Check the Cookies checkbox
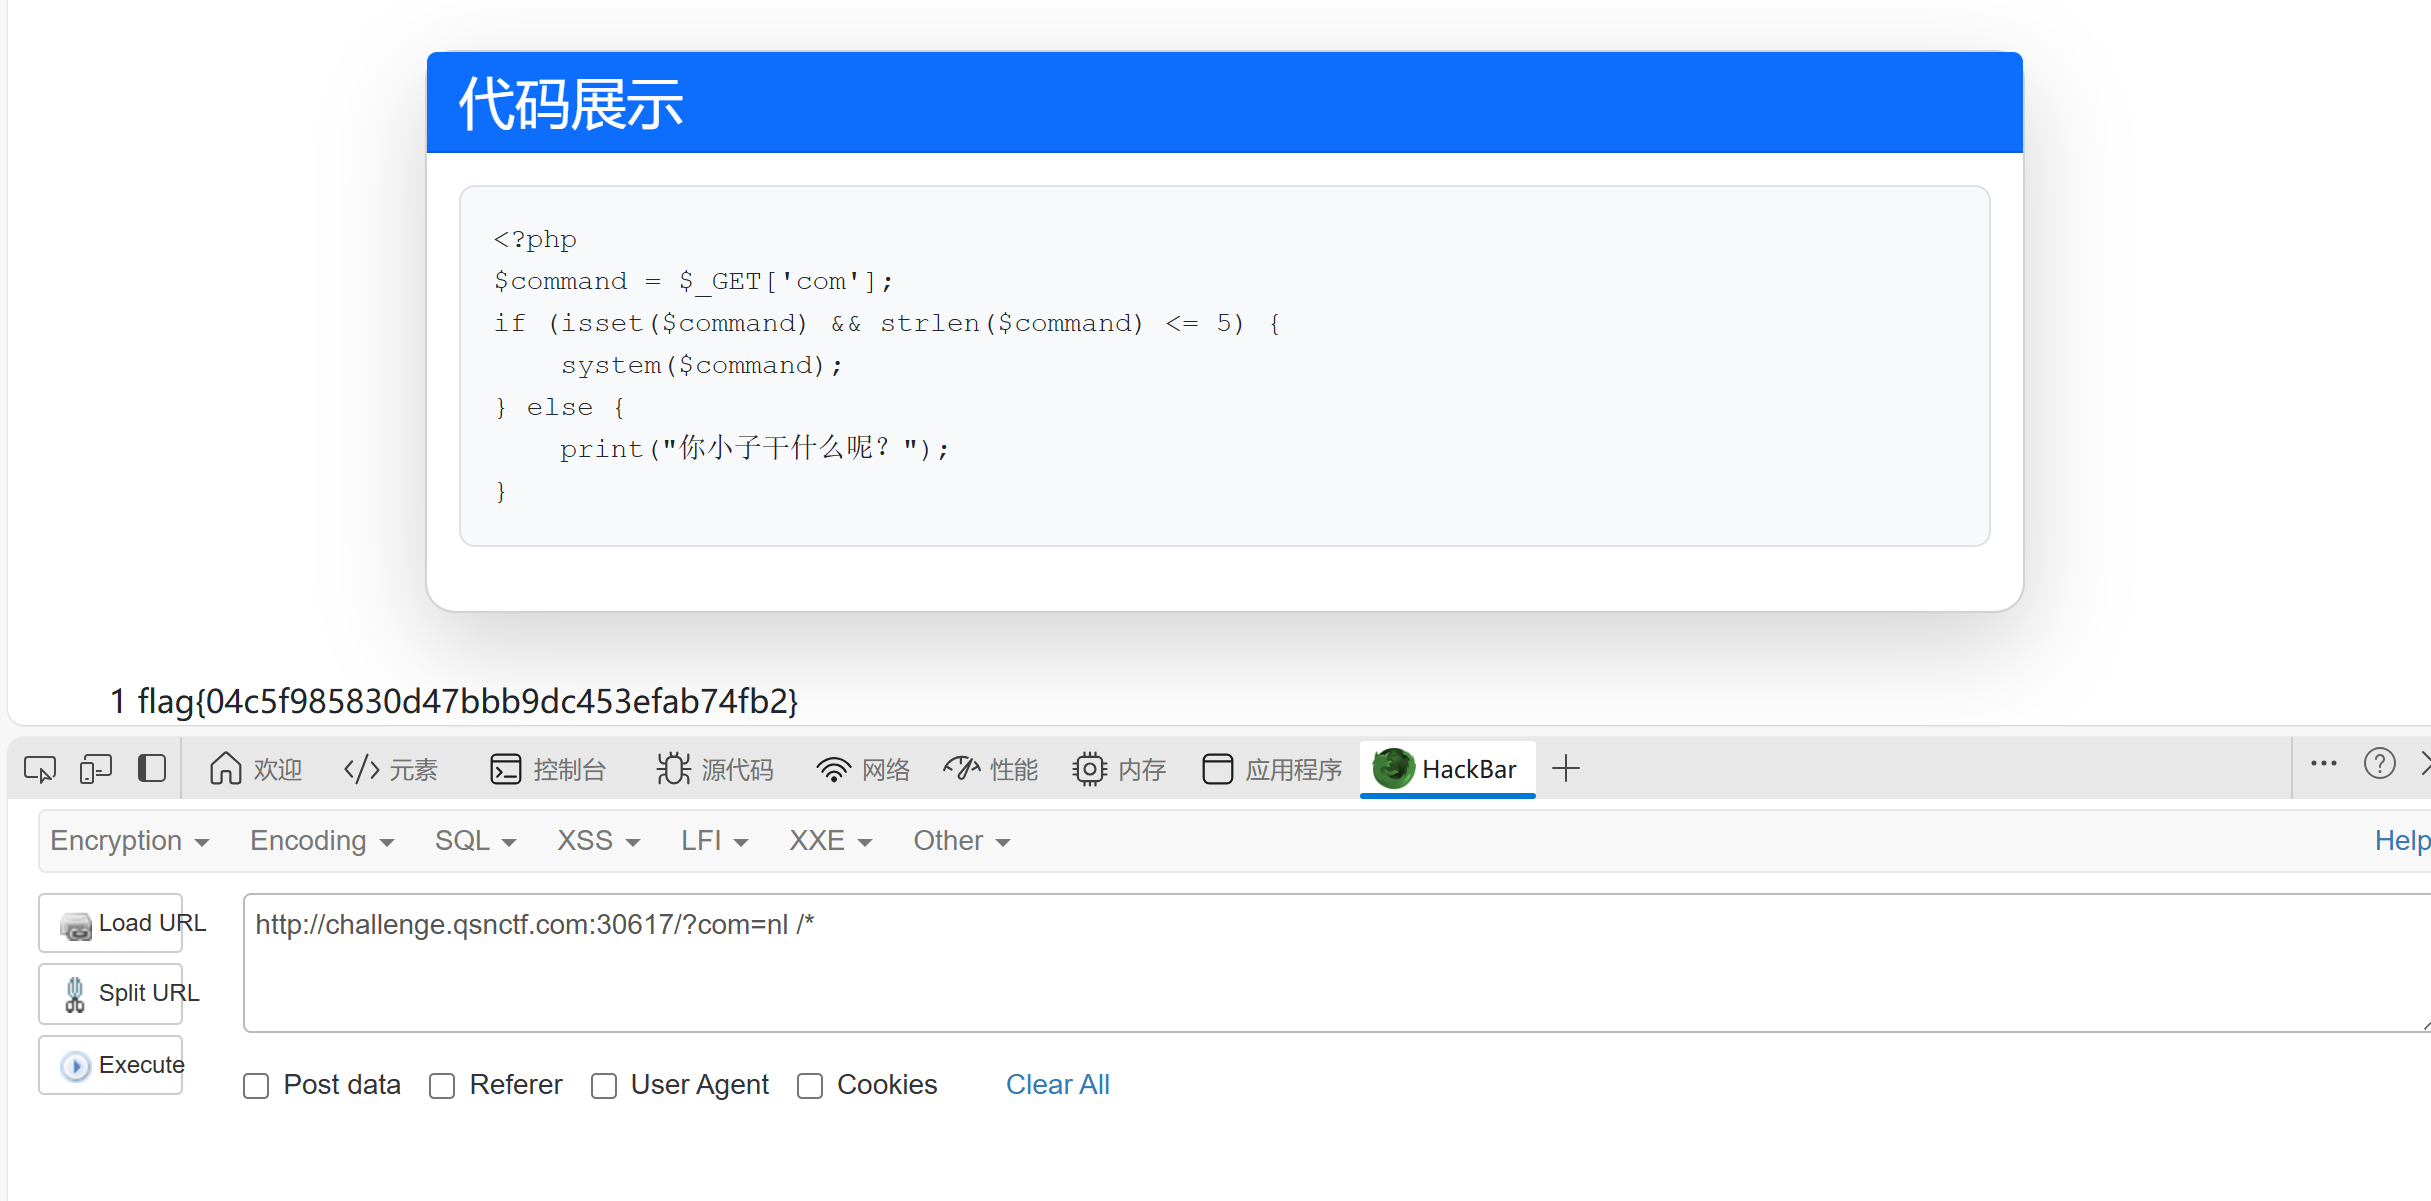Image resolution: width=2431 pixels, height=1201 pixels. [810, 1086]
